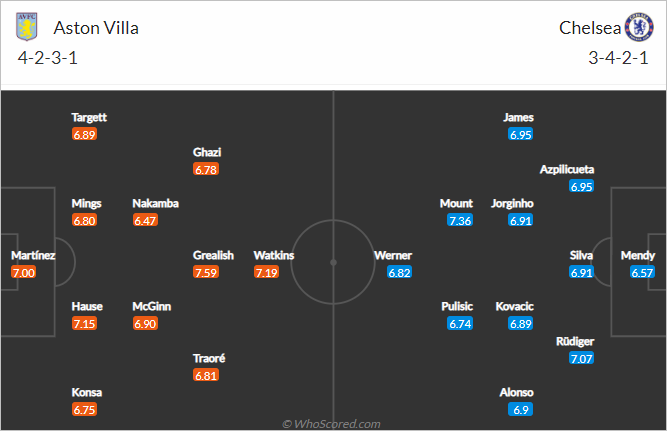Click the Chelsea 3-4-2-1 formation text

[618, 58]
